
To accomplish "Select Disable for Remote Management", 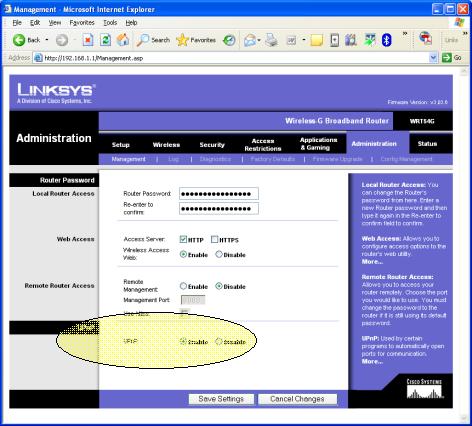I will (x=219, y=286).
